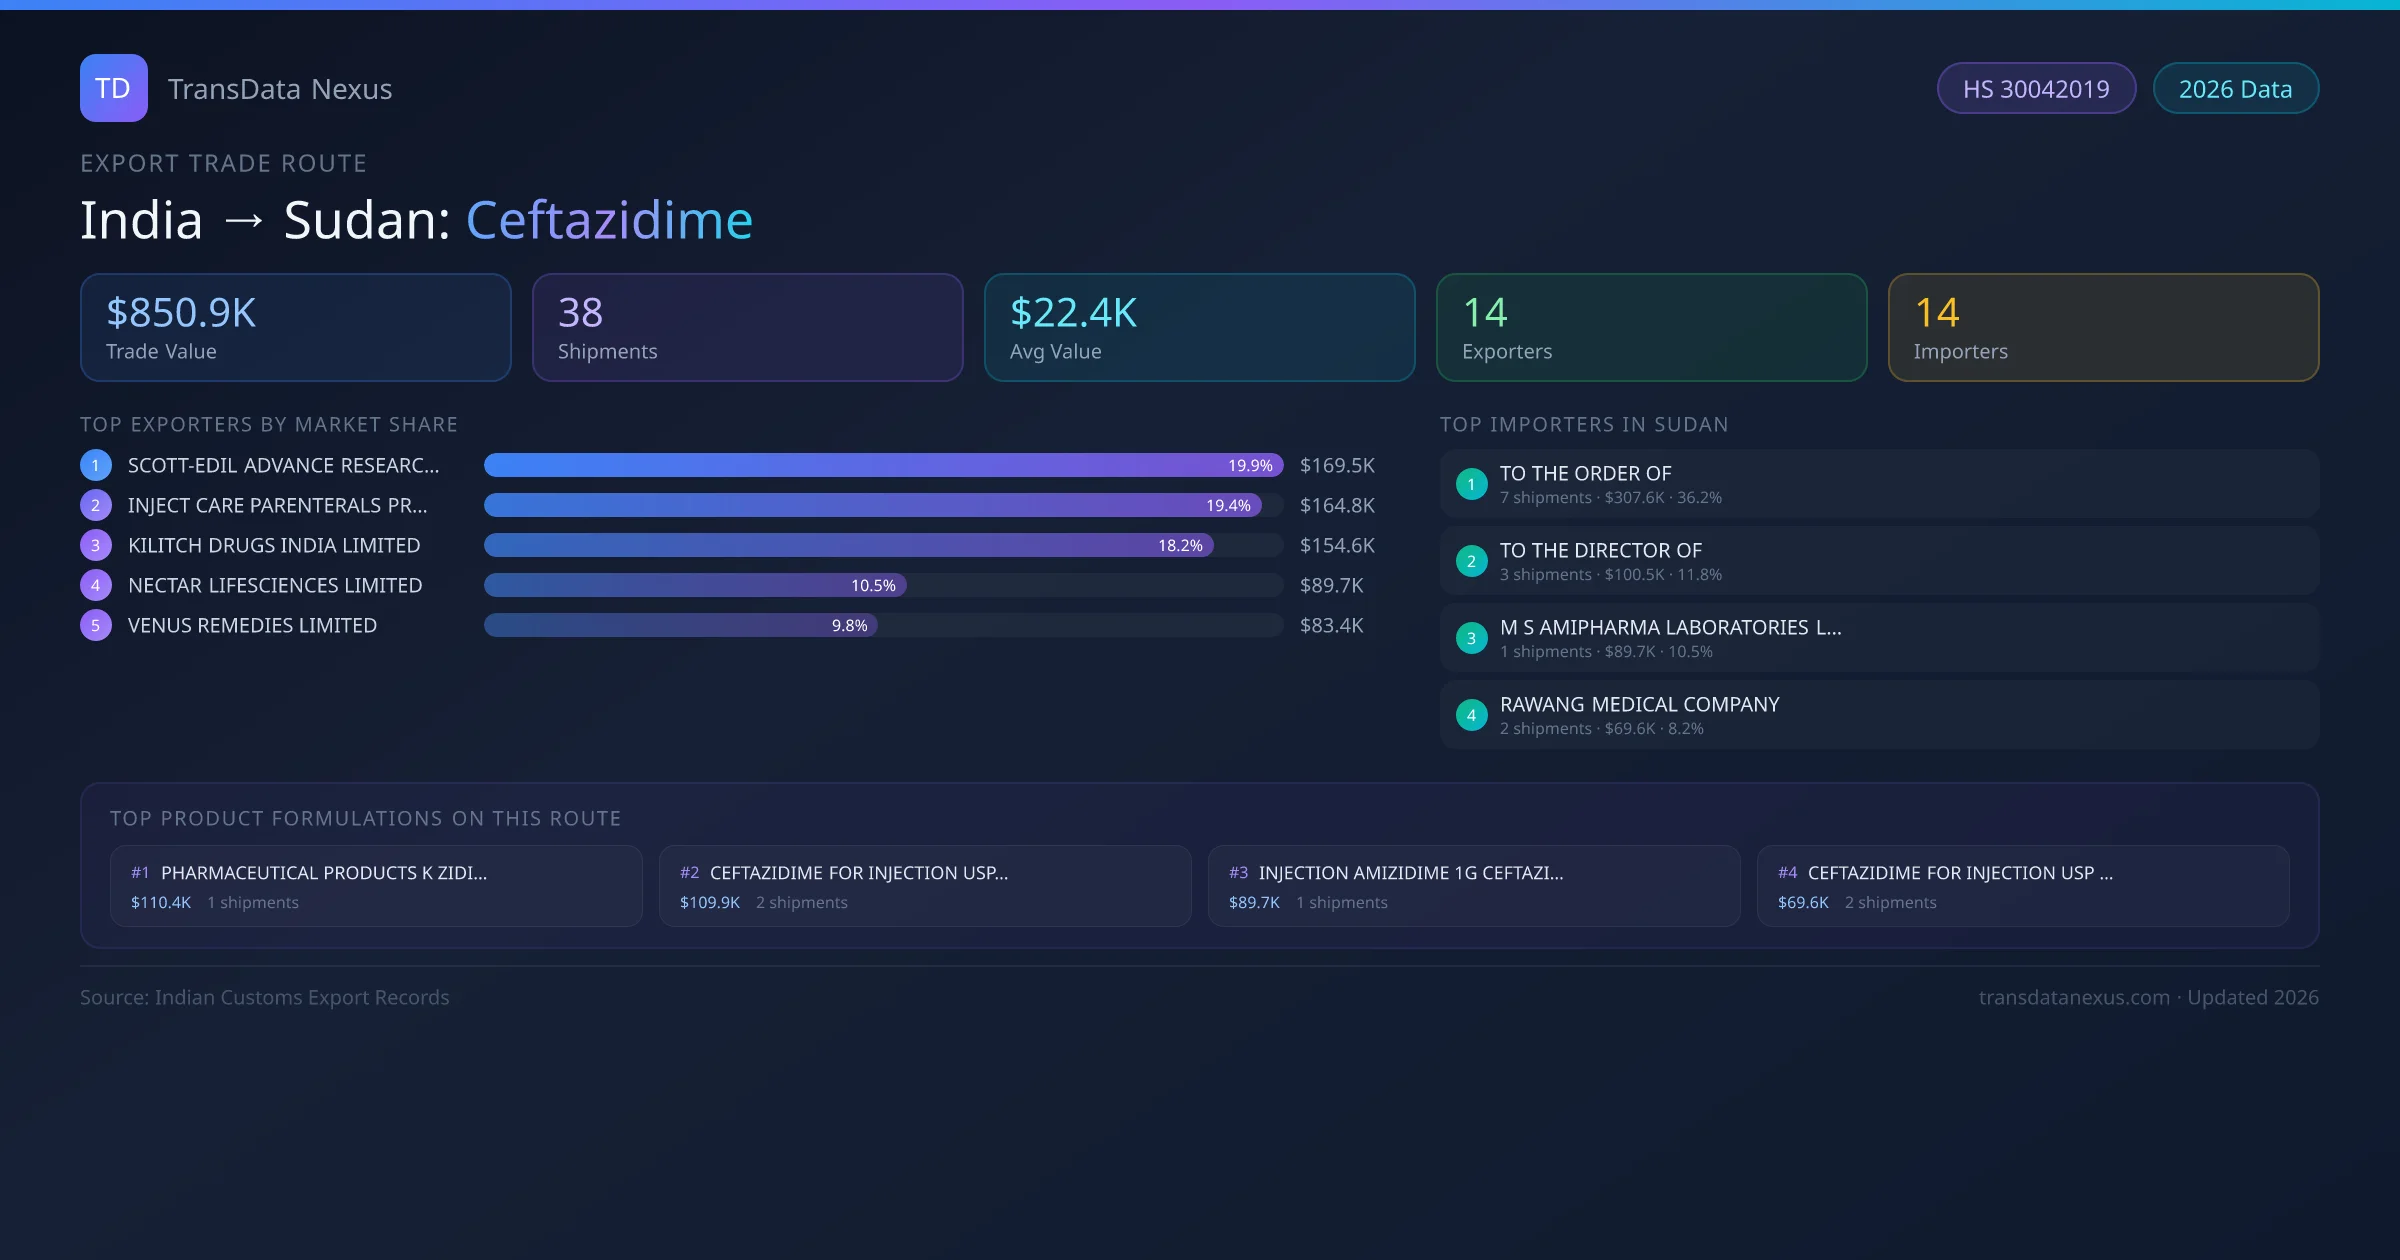
Task: Click green rank 2 importer badge
Action: tap(1471, 561)
